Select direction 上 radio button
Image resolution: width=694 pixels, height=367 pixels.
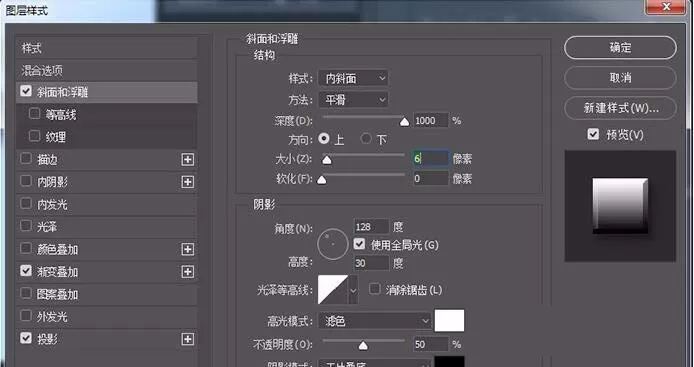click(324, 139)
